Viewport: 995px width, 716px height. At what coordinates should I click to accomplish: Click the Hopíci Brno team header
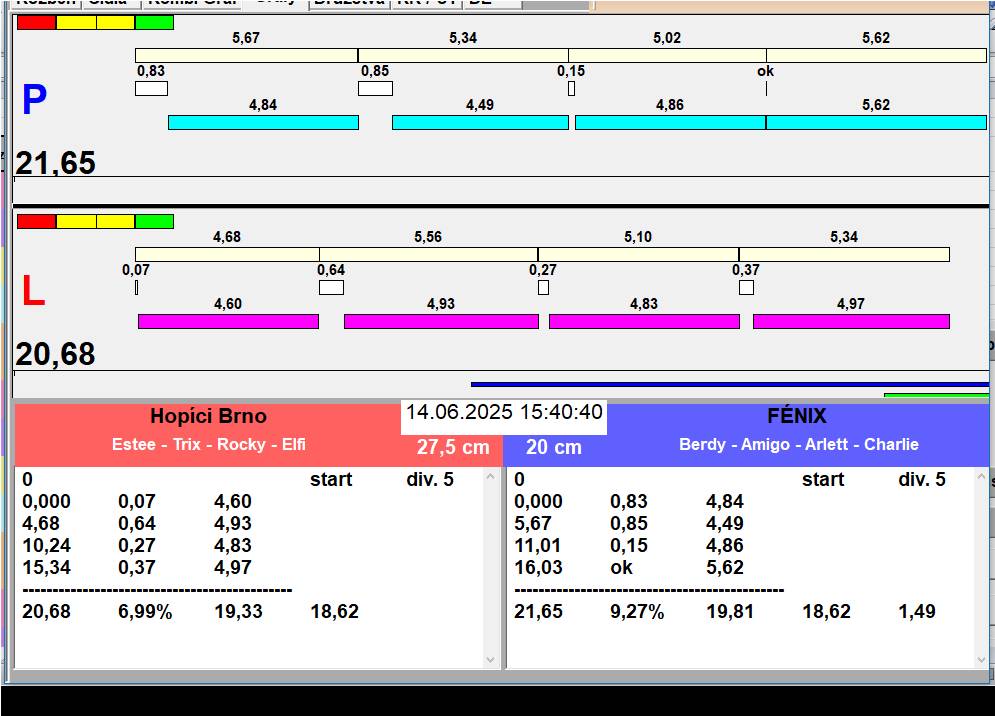[x=208, y=417]
